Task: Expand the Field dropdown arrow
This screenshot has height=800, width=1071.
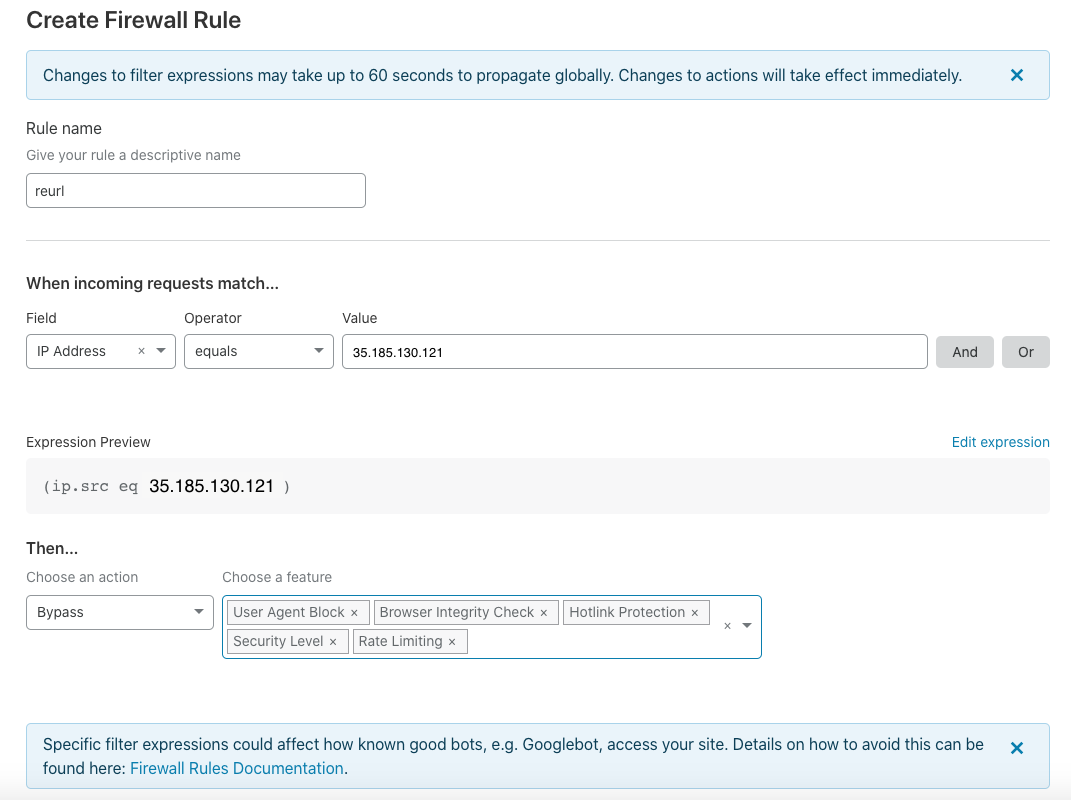Action: tap(161, 351)
